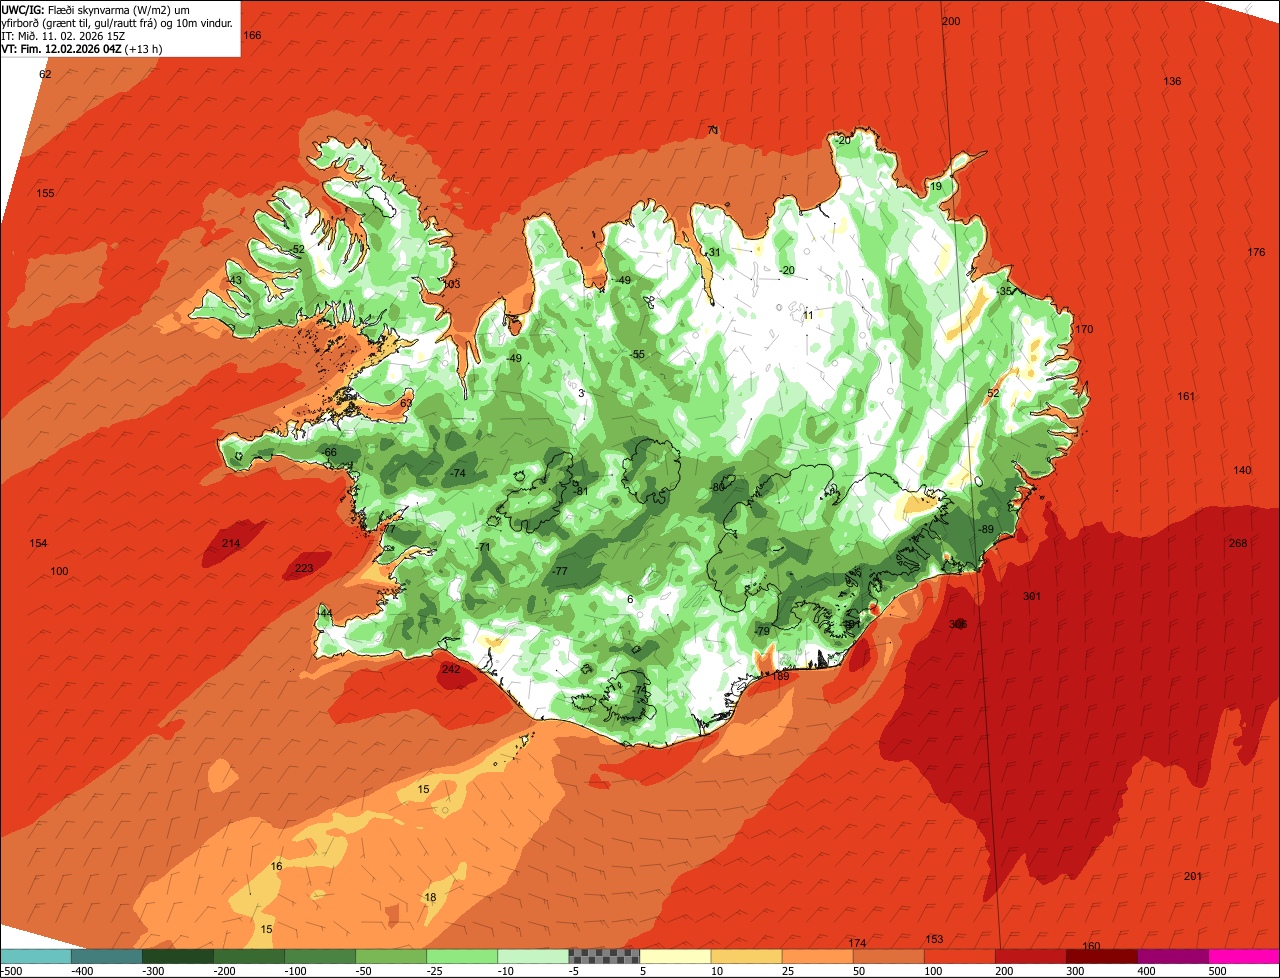Click the map value '166' near the top left
1280x978 pixels.
[252, 35]
